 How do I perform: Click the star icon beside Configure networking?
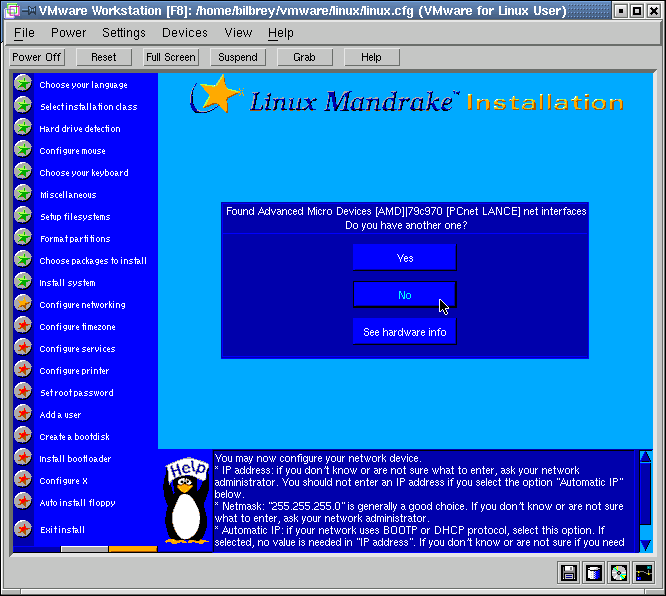tap(23, 303)
